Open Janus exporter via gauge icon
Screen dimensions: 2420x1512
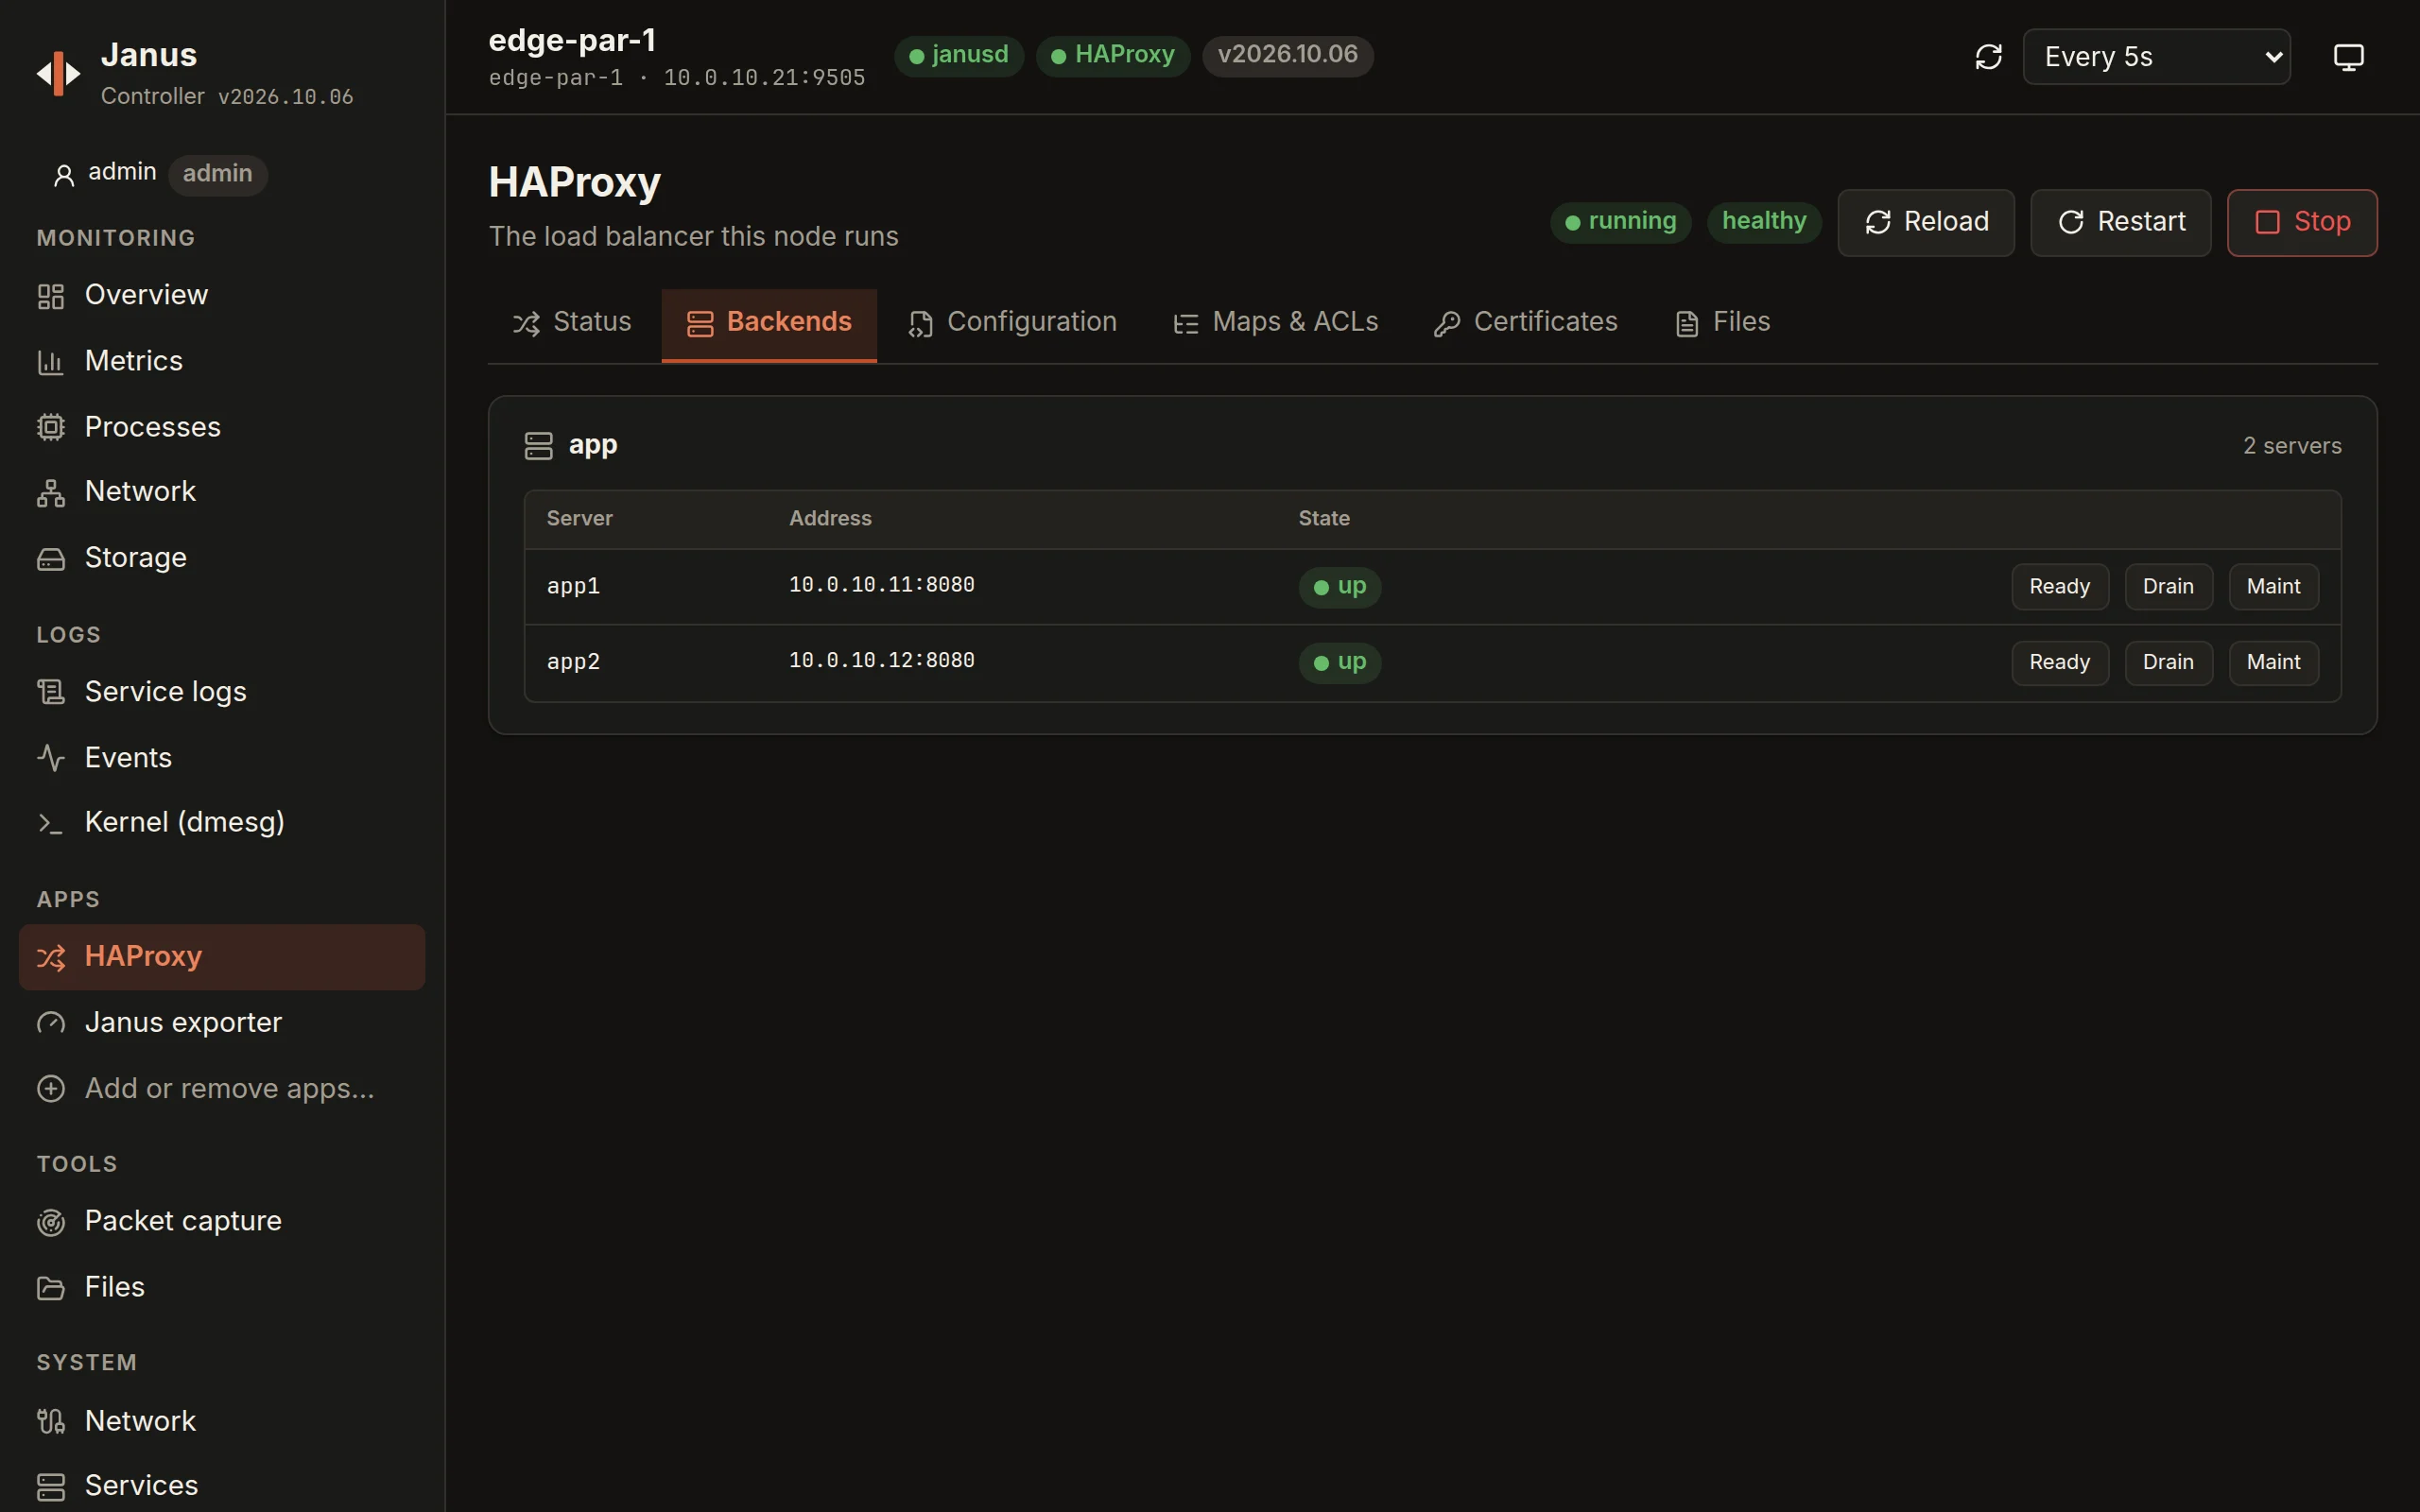(x=51, y=1023)
